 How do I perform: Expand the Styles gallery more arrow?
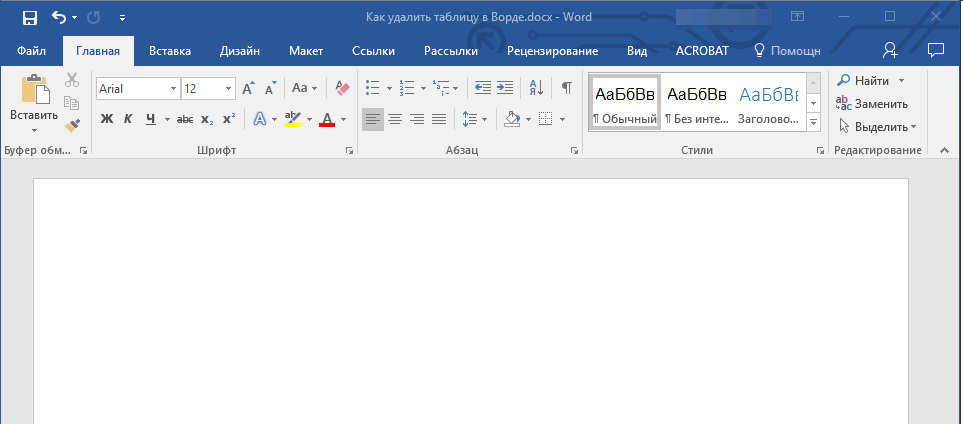pyautogui.click(x=813, y=122)
